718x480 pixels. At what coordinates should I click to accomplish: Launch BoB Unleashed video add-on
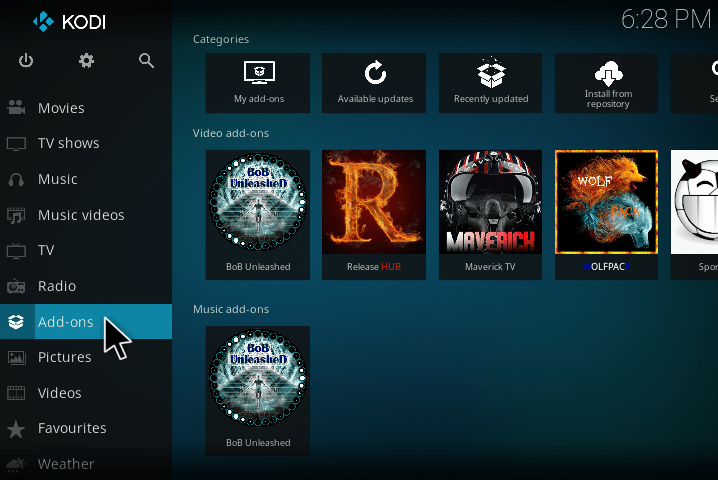[x=258, y=215]
